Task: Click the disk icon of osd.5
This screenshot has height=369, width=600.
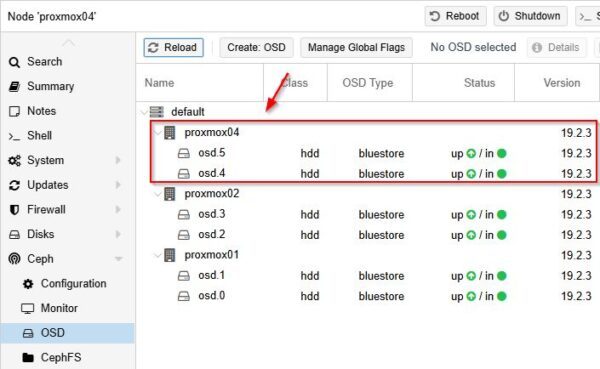Action: coord(184,153)
